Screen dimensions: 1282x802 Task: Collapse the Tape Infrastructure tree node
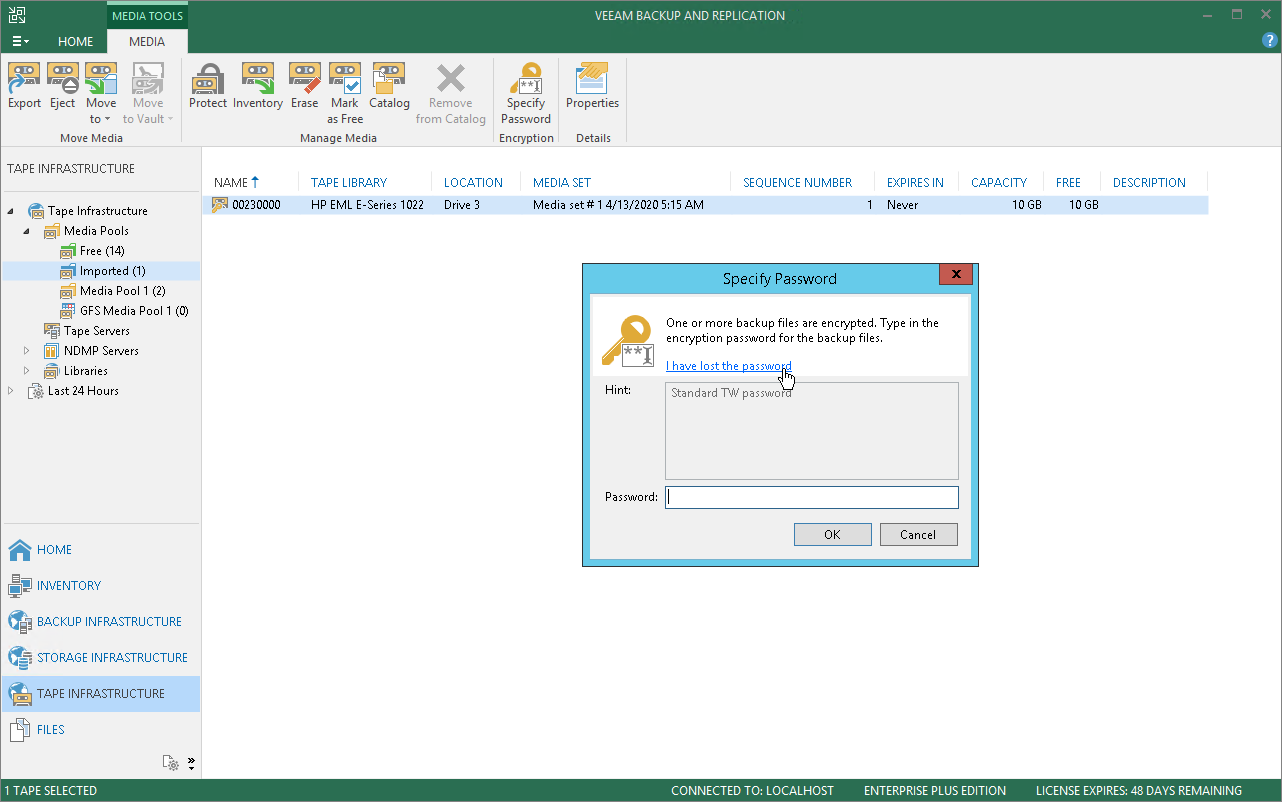click(x=11, y=211)
